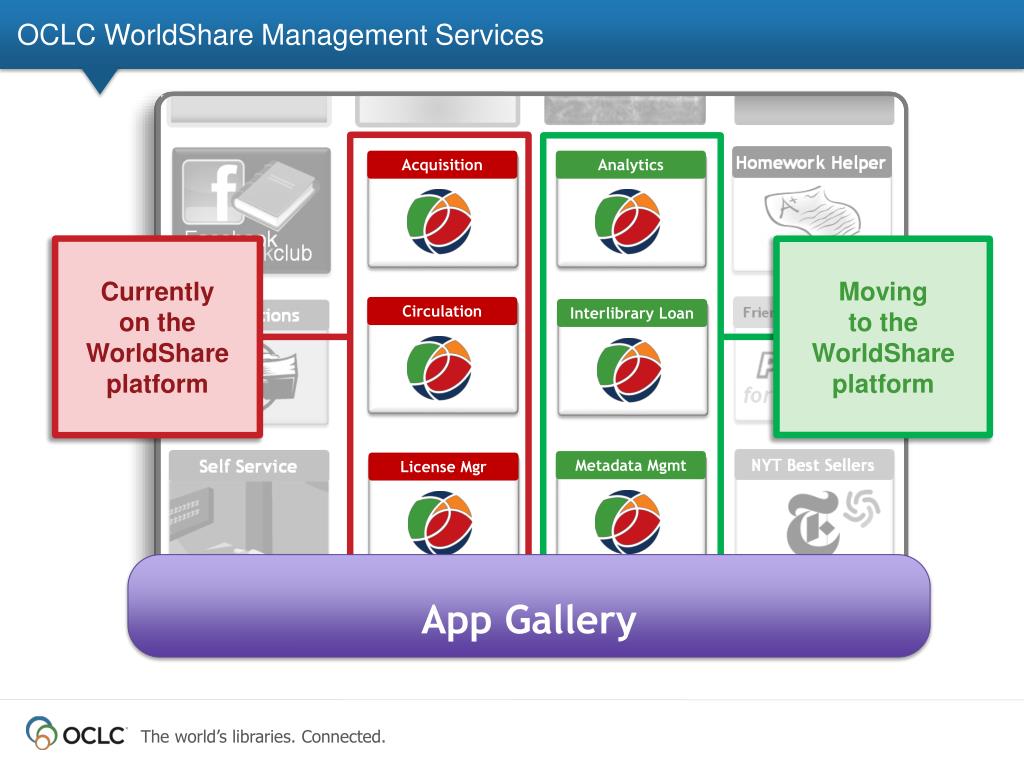Click the Self Service title
The image size is (1024, 768).
tap(248, 466)
